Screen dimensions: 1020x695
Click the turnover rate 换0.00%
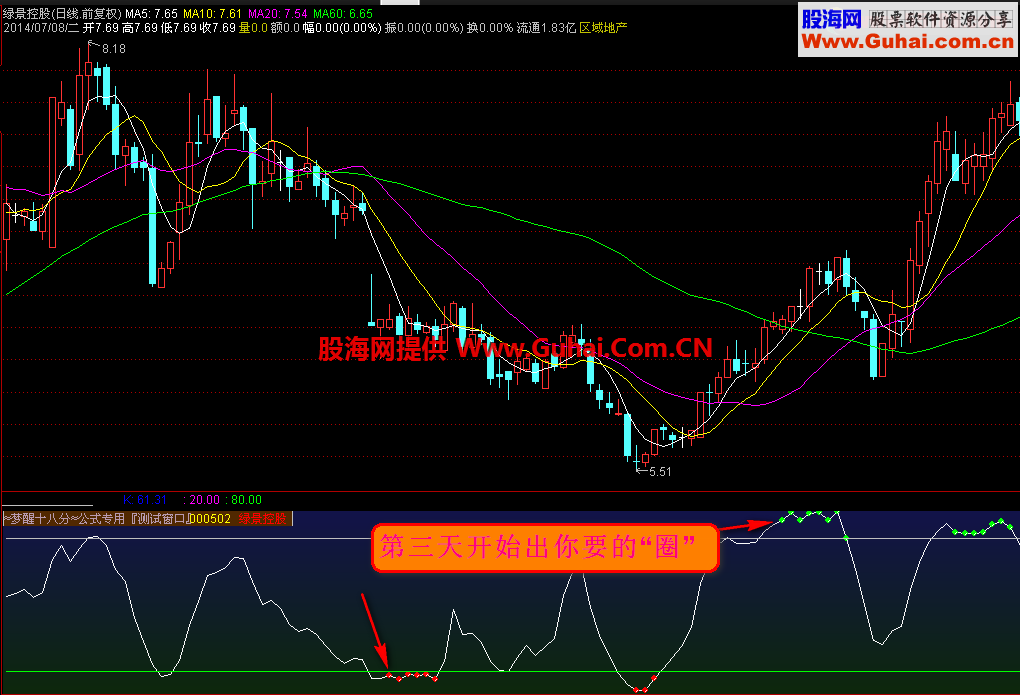(490, 28)
